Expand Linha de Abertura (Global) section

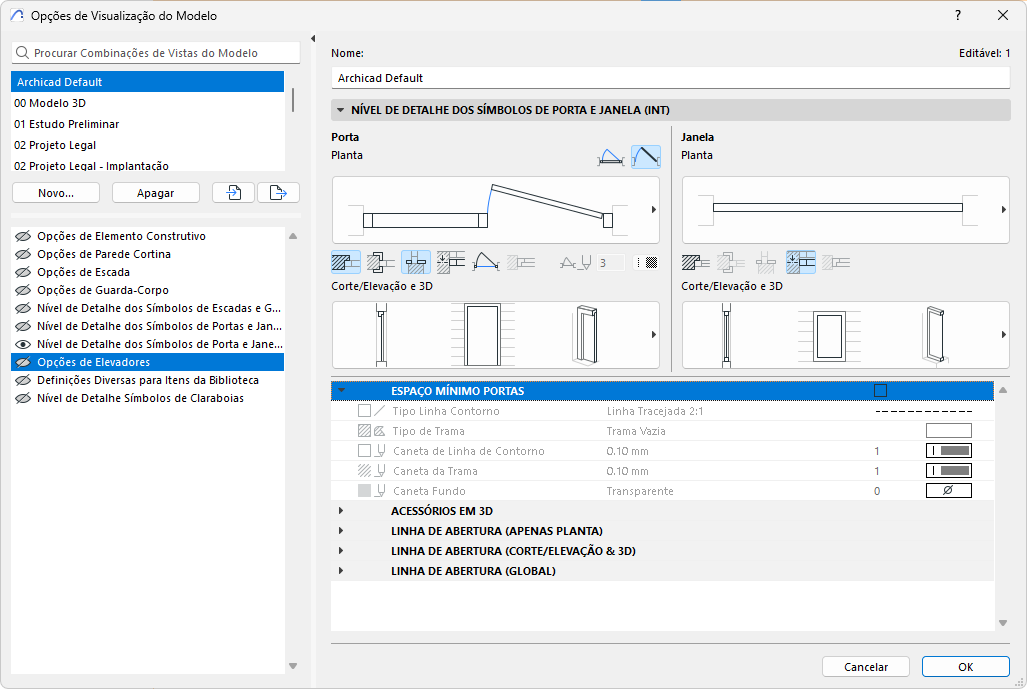tap(341, 571)
